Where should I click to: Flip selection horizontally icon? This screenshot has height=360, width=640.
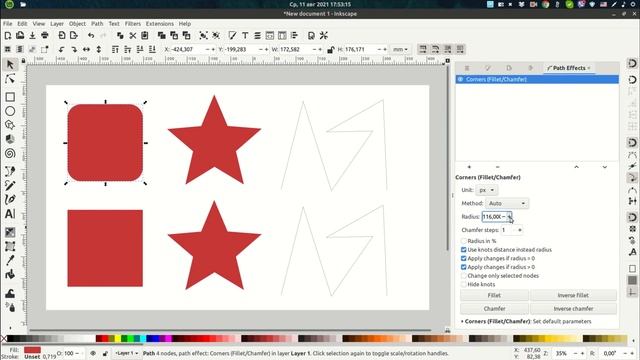pos(87,49)
